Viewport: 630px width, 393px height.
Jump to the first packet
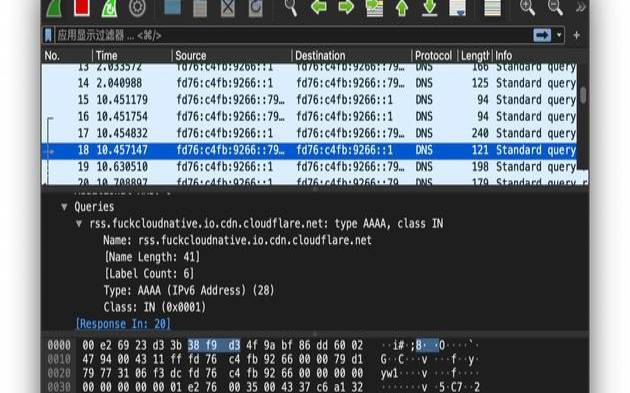402,8
